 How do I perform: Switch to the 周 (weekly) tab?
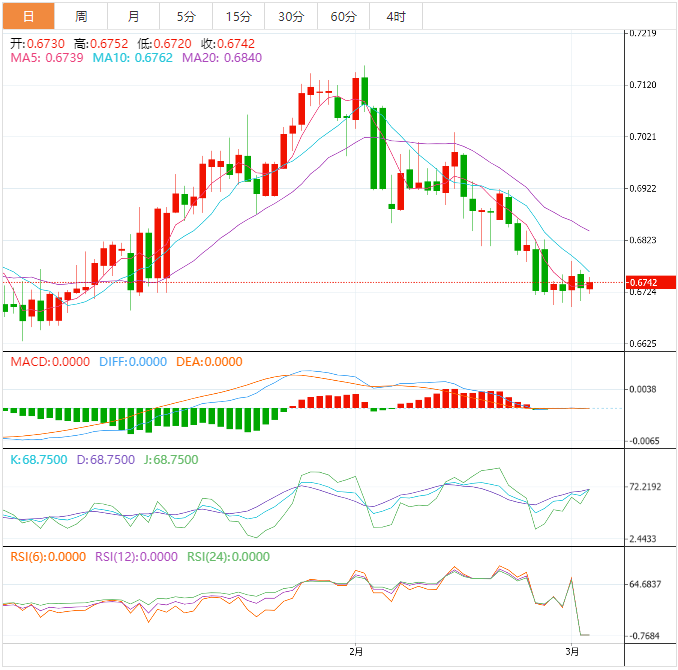tap(81, 16)
